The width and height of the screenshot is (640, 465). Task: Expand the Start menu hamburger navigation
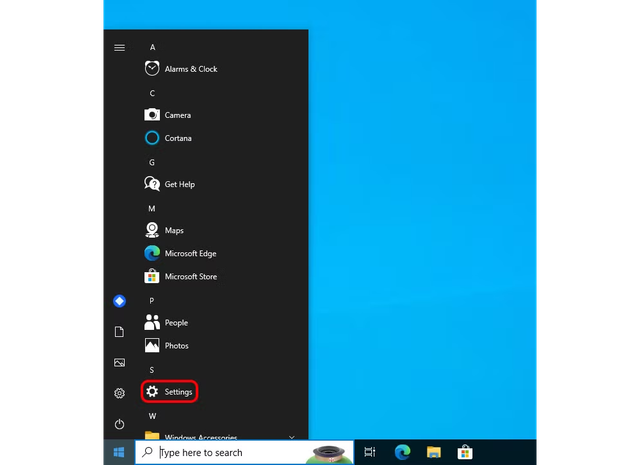point(120,47)
